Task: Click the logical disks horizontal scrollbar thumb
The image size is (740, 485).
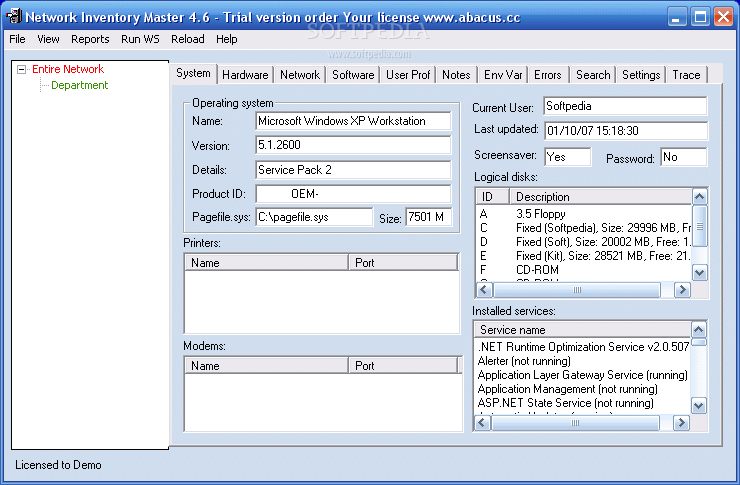Action: [577, 290]
